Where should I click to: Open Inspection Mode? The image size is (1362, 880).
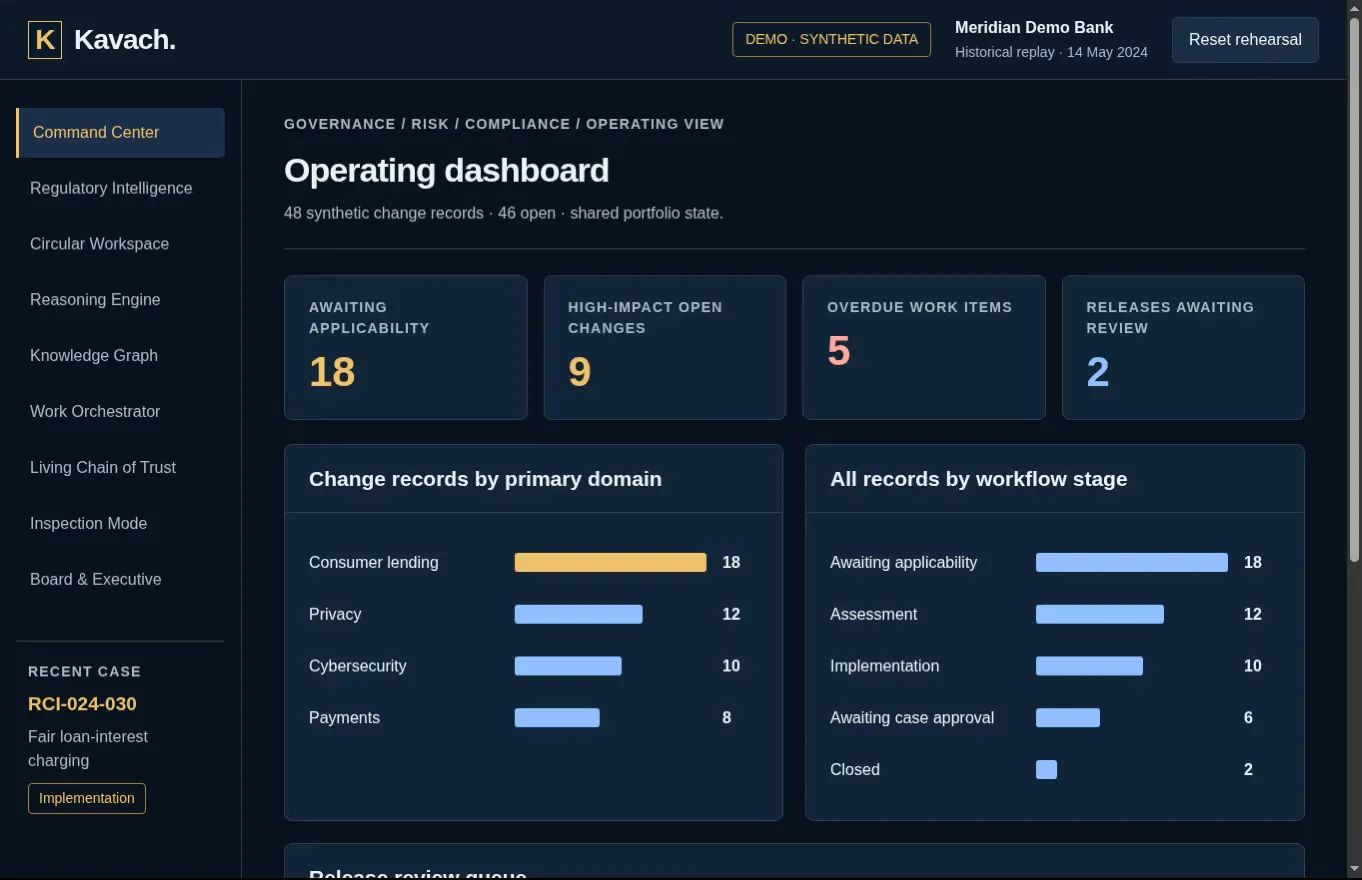[x=120, y=524]
